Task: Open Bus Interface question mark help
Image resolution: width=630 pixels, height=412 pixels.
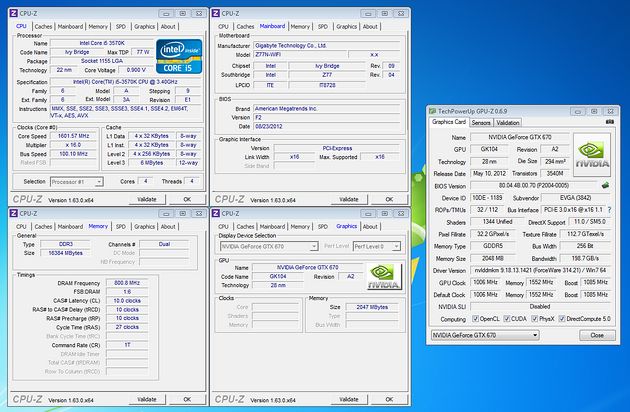Action: coord(610,210)
